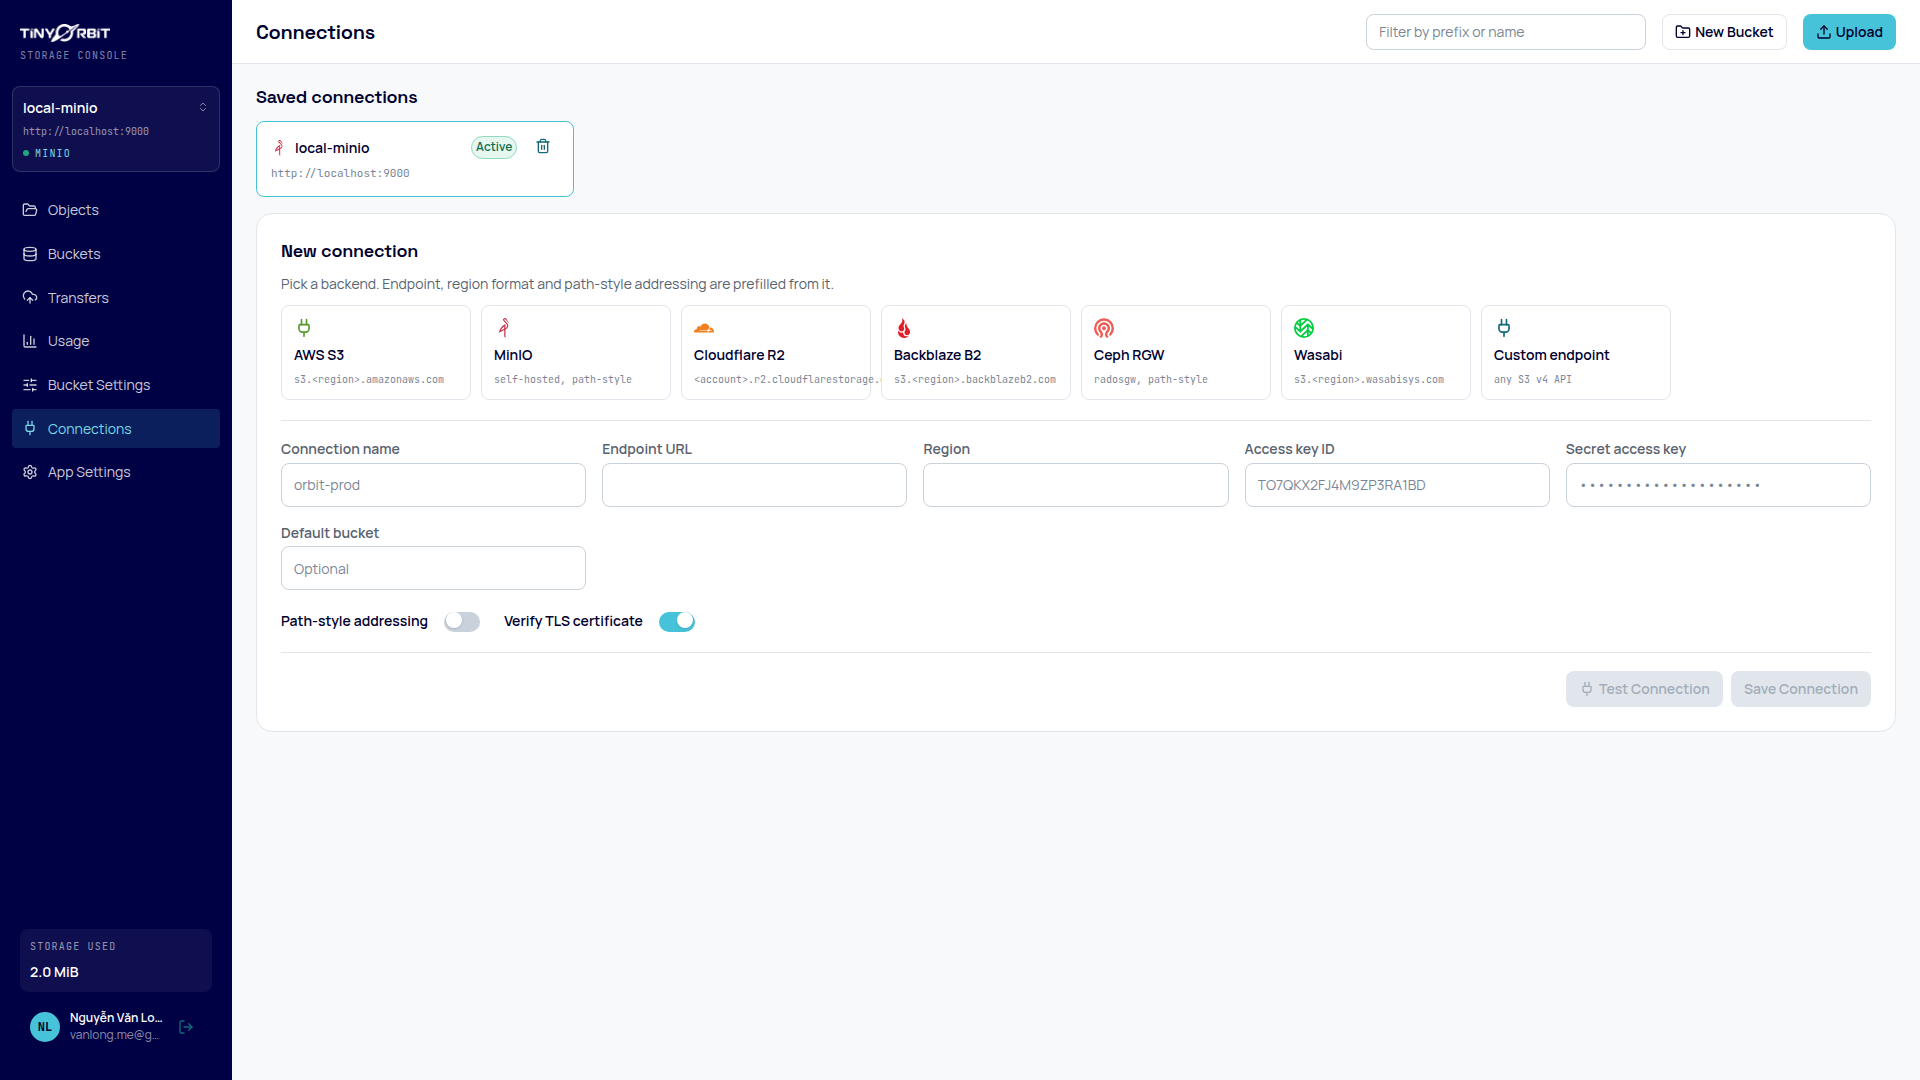Click the Connection name input field
The height and width of the screenshot is (1080, 1920).
pyautogui.click(x=433, y=485)
